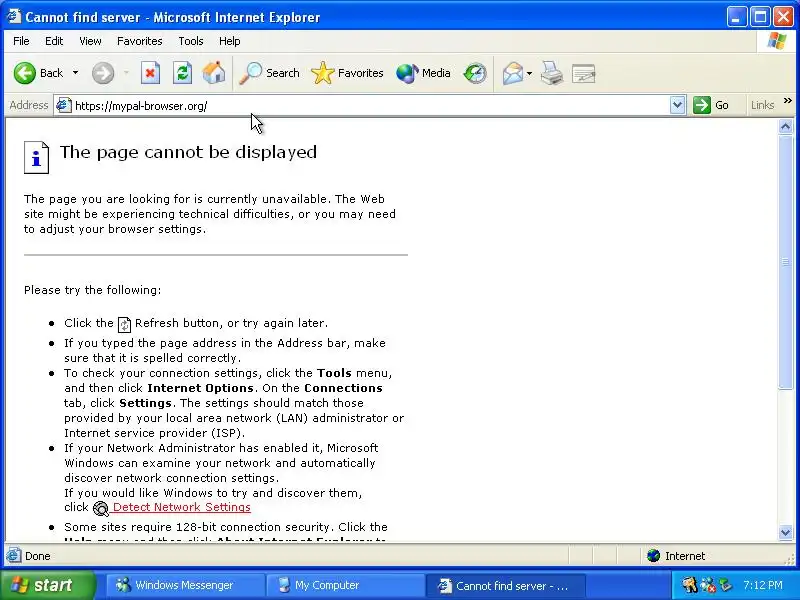Click the Edit page toolbar icon

coord(583,73)
